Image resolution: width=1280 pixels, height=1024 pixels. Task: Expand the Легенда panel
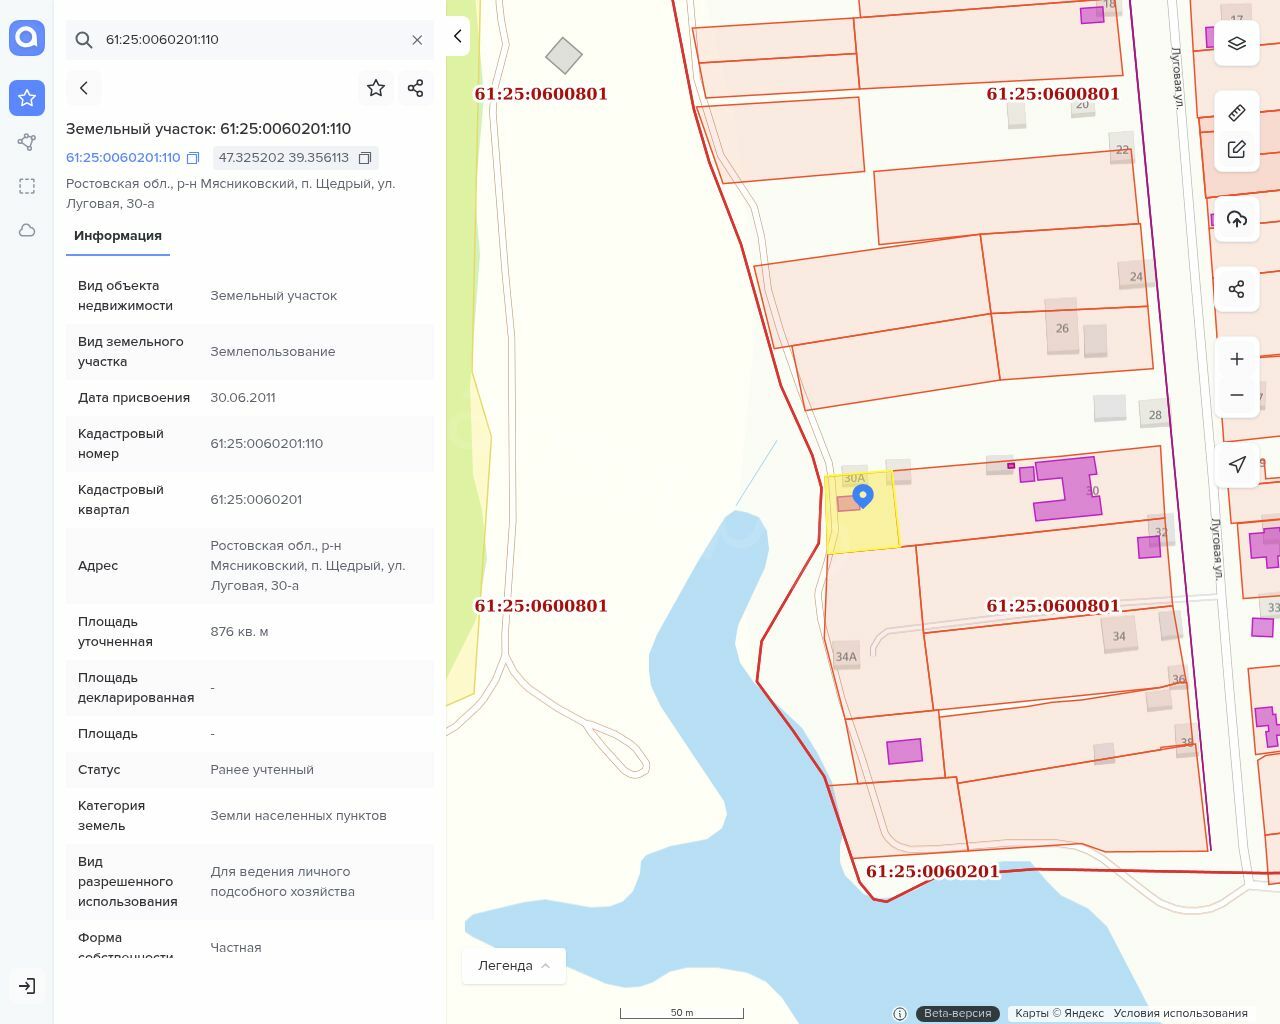point(514,966)
